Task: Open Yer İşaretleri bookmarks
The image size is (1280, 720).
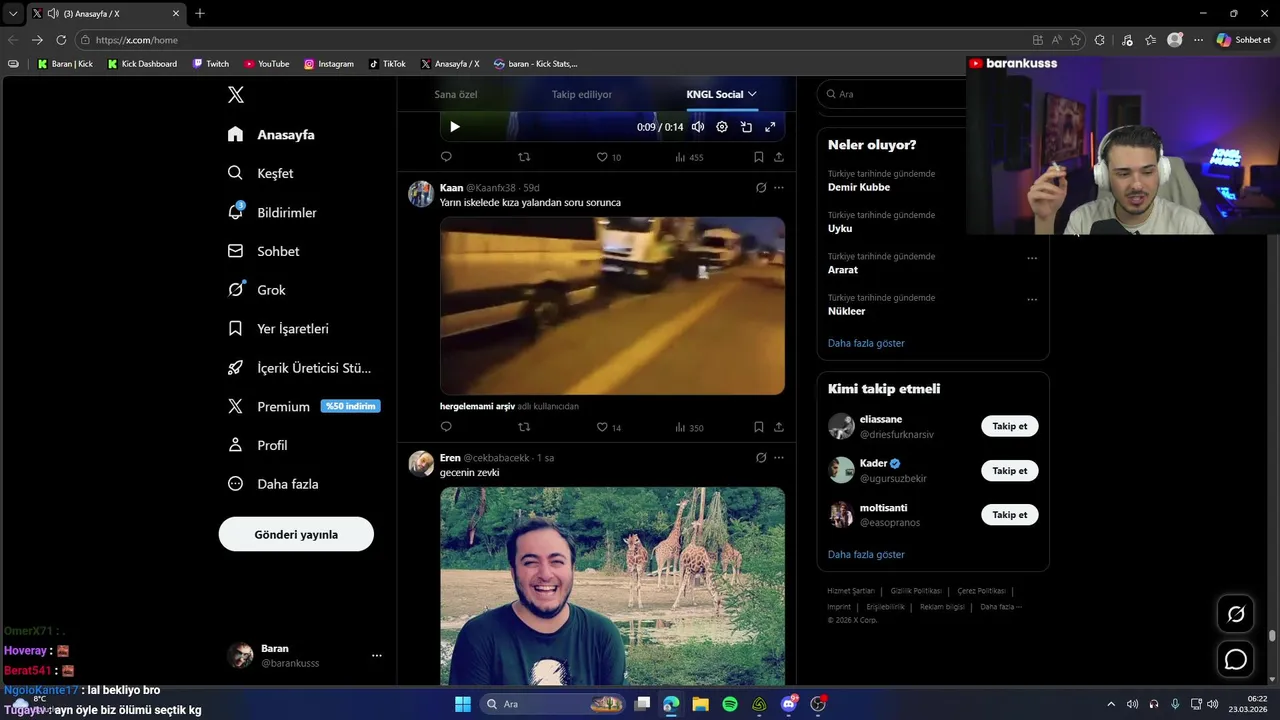Action: (x=277, y=328)
